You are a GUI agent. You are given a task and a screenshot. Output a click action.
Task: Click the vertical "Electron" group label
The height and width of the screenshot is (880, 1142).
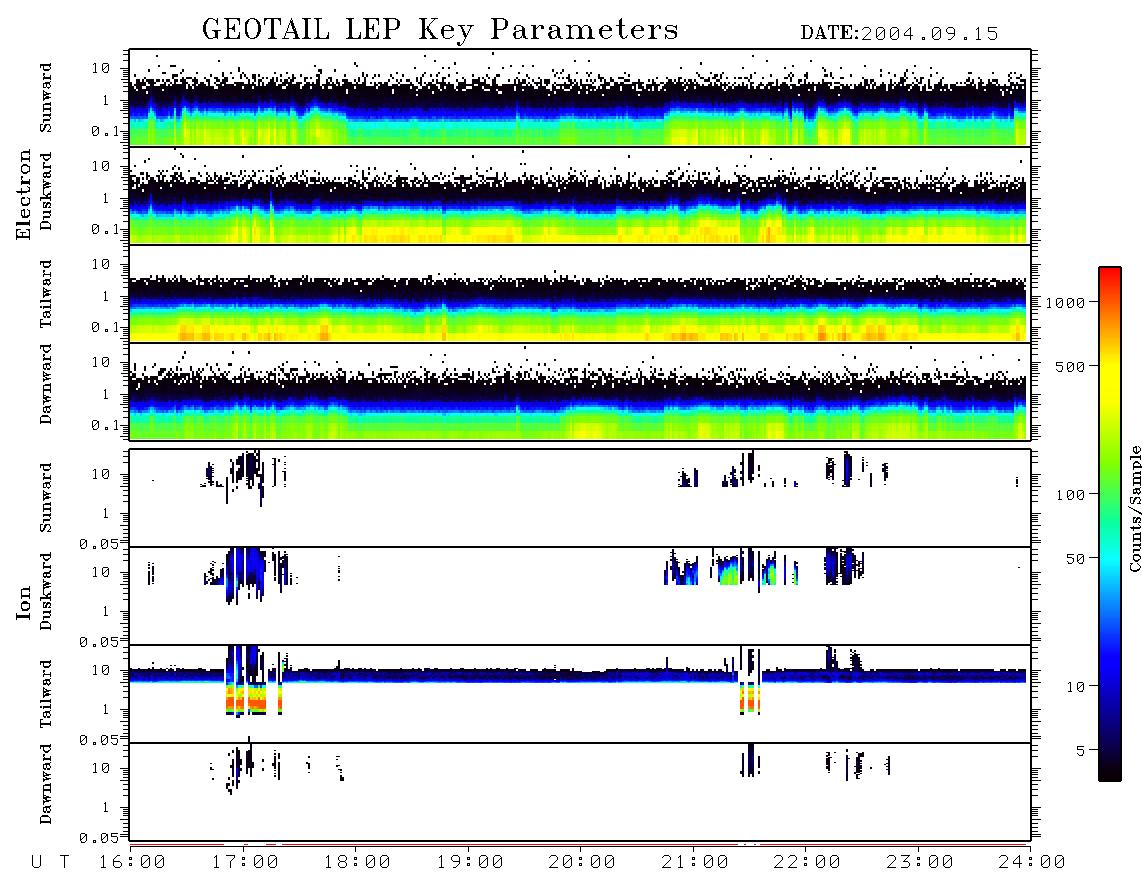click(x=24, y=195)
